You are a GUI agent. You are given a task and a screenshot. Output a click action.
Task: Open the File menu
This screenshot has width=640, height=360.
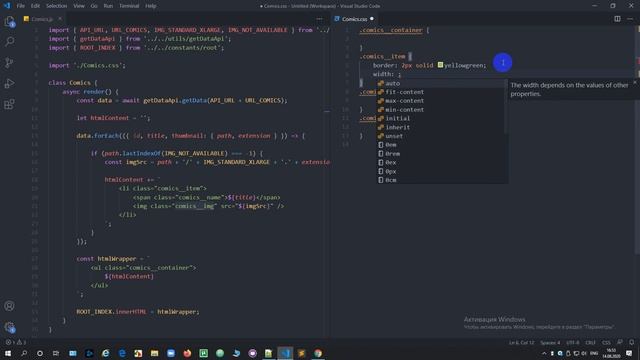pyautogui.click(x=20, y=6)
